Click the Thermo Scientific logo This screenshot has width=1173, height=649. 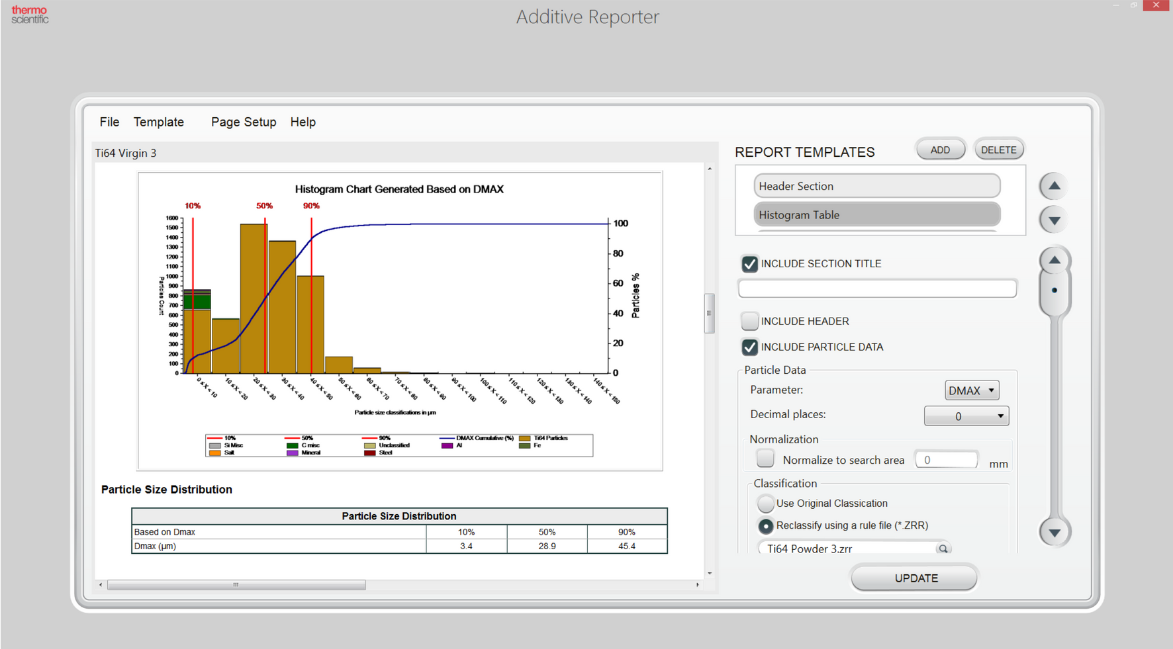[x=30, y=14]
